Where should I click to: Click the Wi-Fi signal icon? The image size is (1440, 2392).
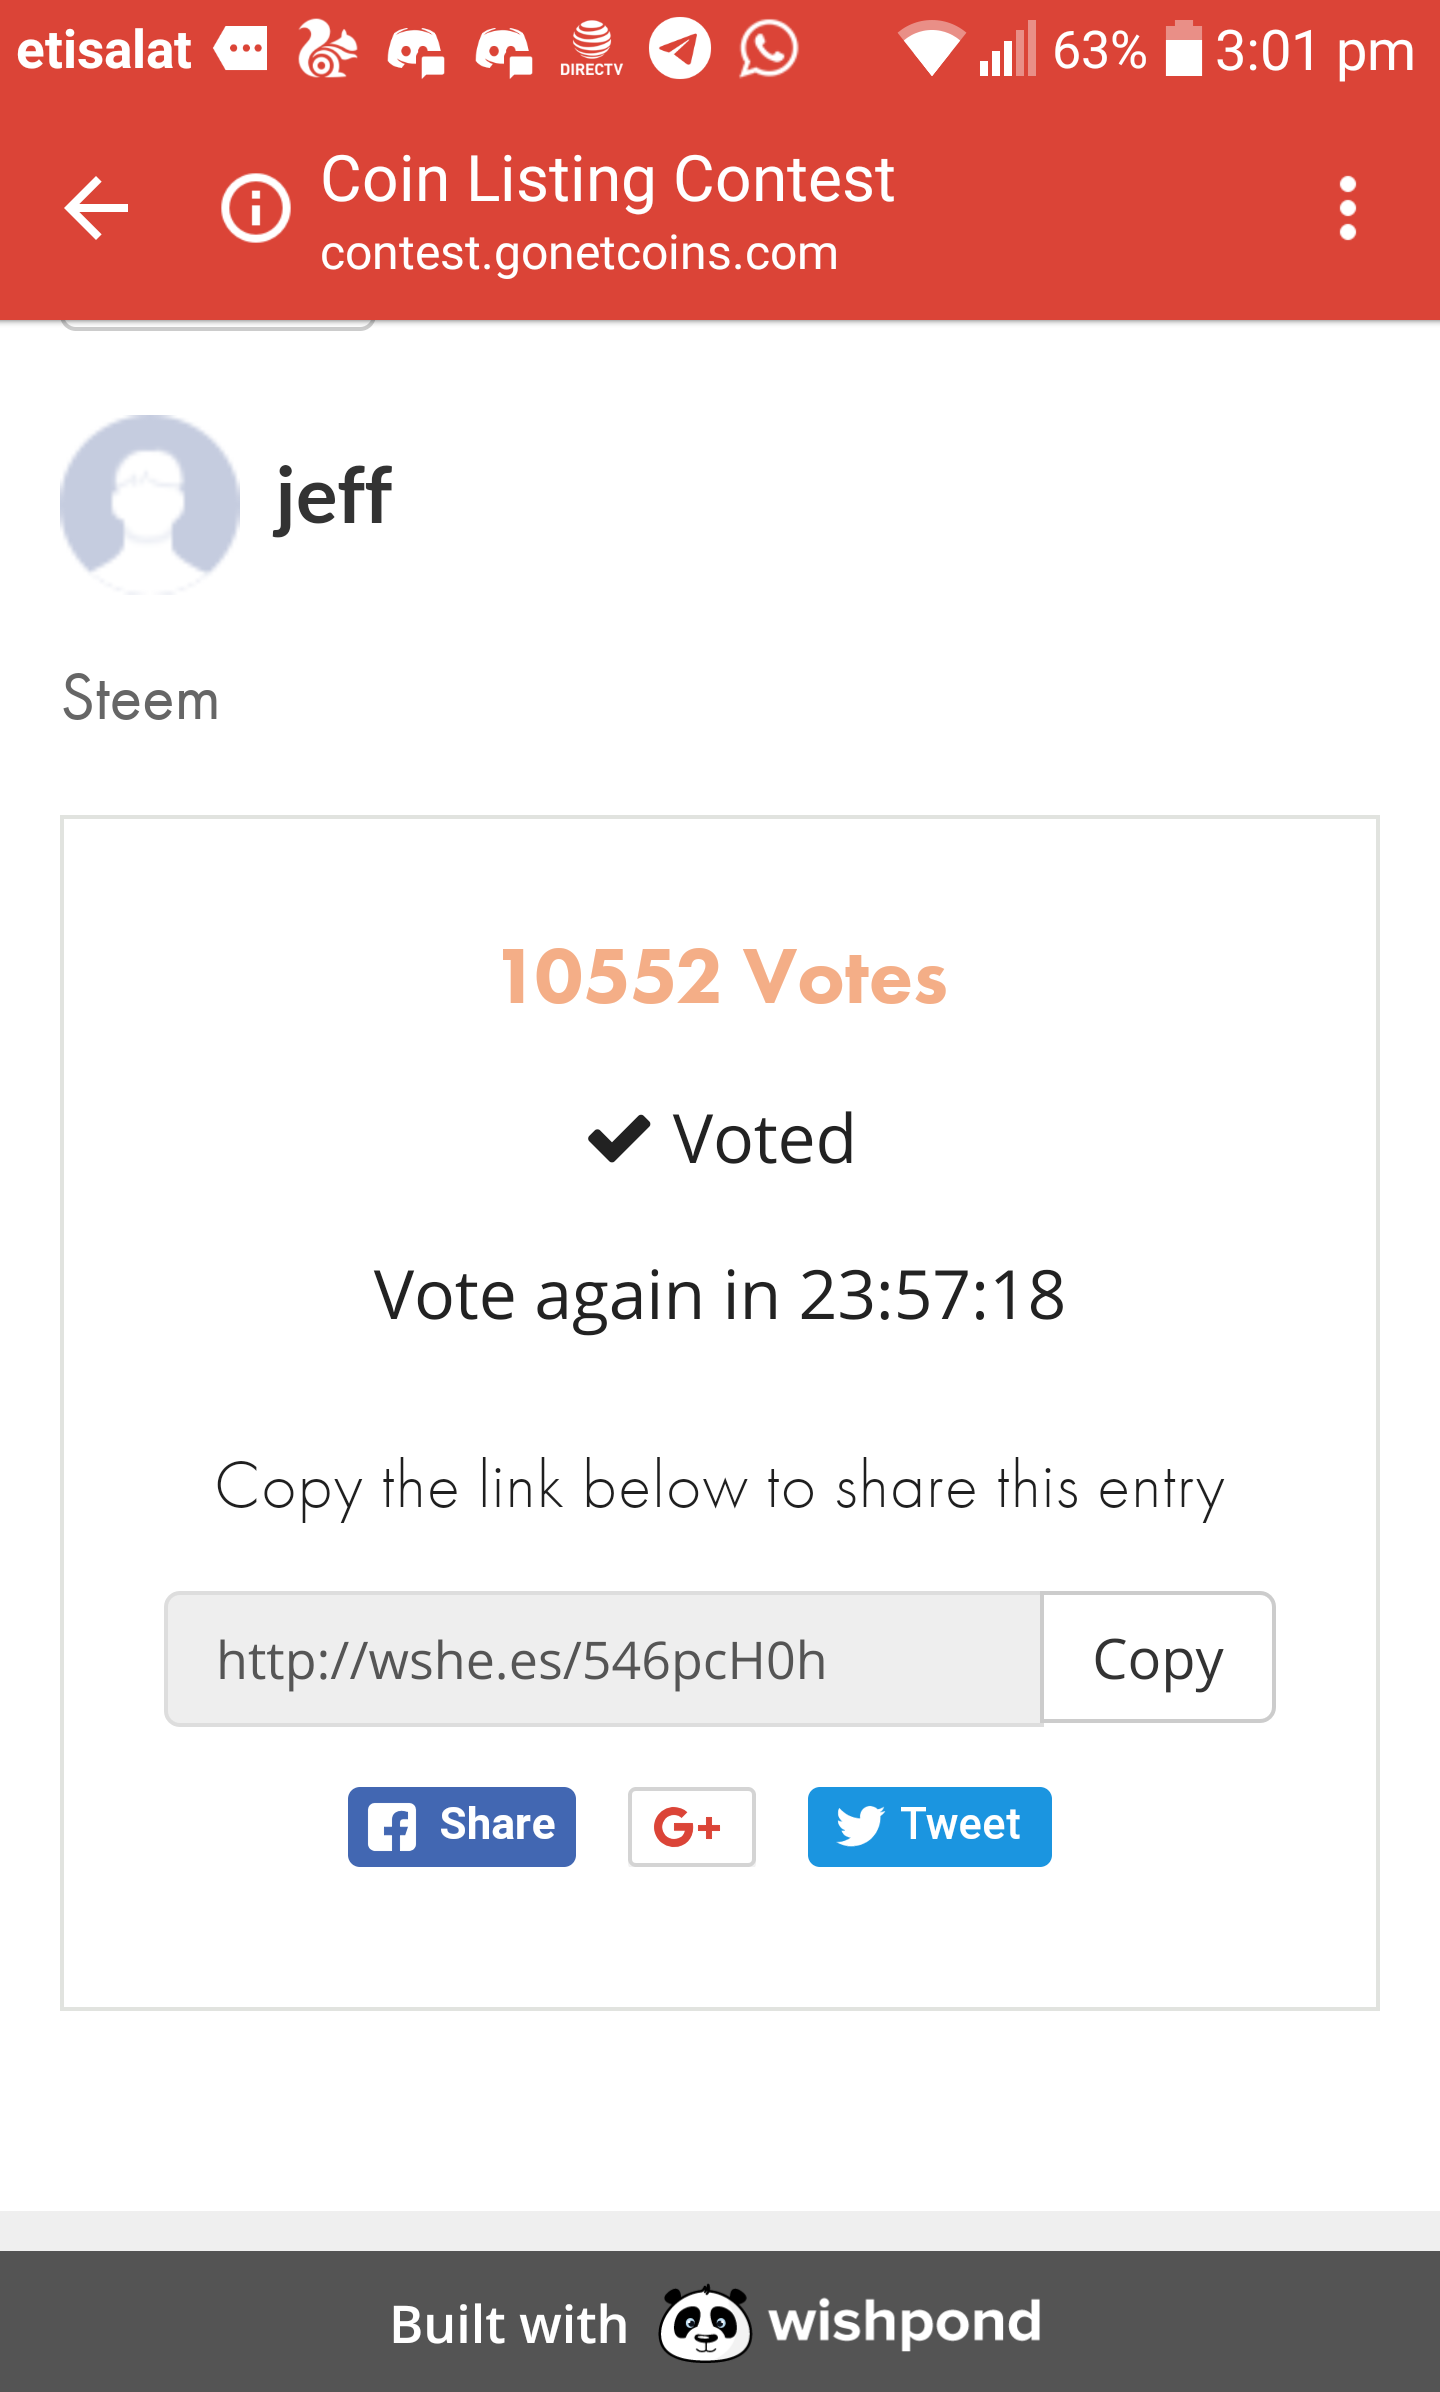(x=931, y=48)
